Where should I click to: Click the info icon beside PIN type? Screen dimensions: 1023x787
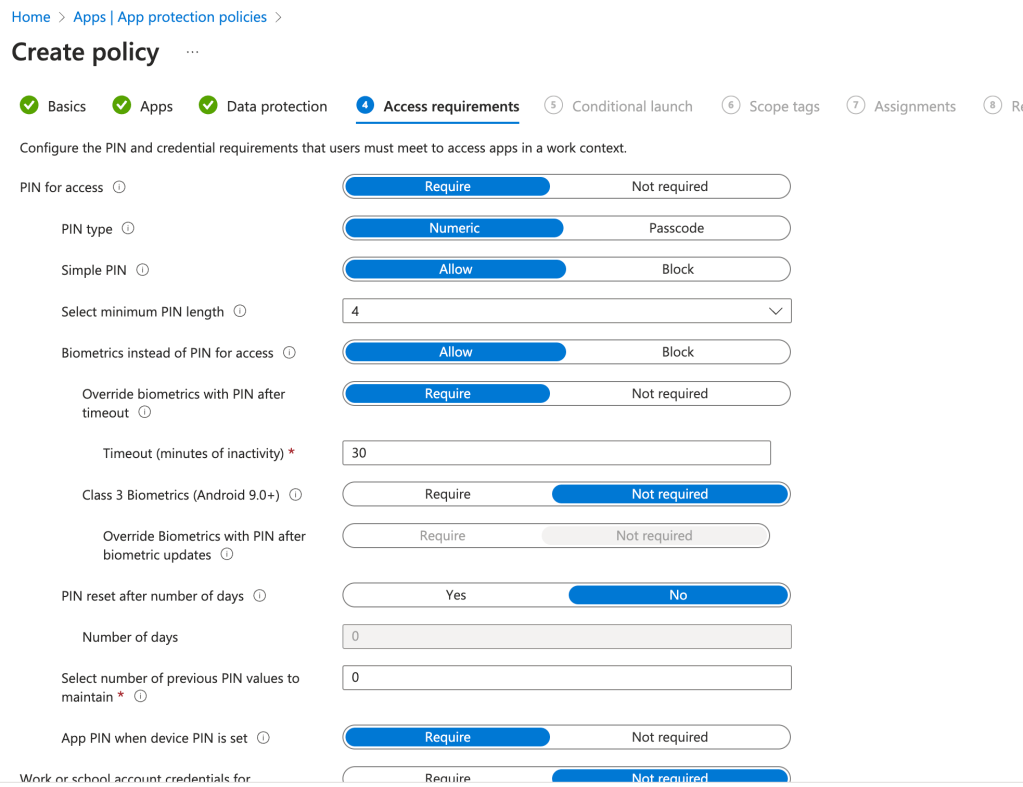(x=128, y=229)
